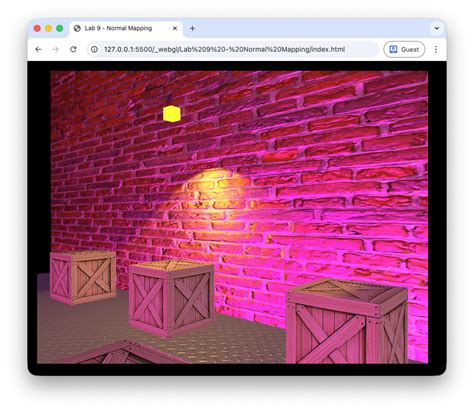Image resolution: width=474 pixels, height=412 pixels.
Task: Click the globe favicon on the tab
Action: tap(77, 28)
